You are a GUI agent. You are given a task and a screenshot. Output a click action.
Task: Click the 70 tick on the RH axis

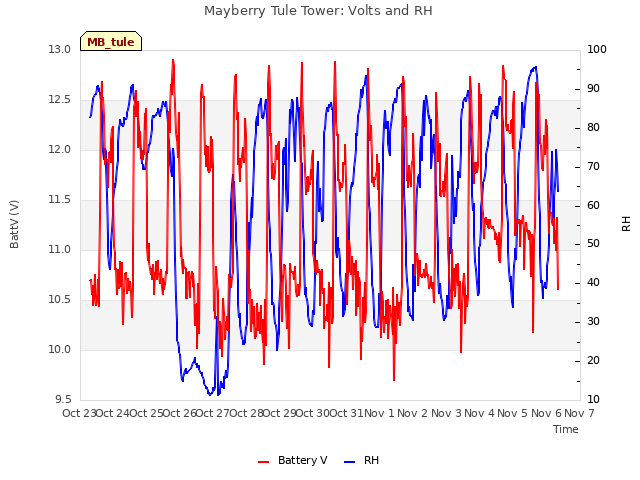[x=593, y=167]
